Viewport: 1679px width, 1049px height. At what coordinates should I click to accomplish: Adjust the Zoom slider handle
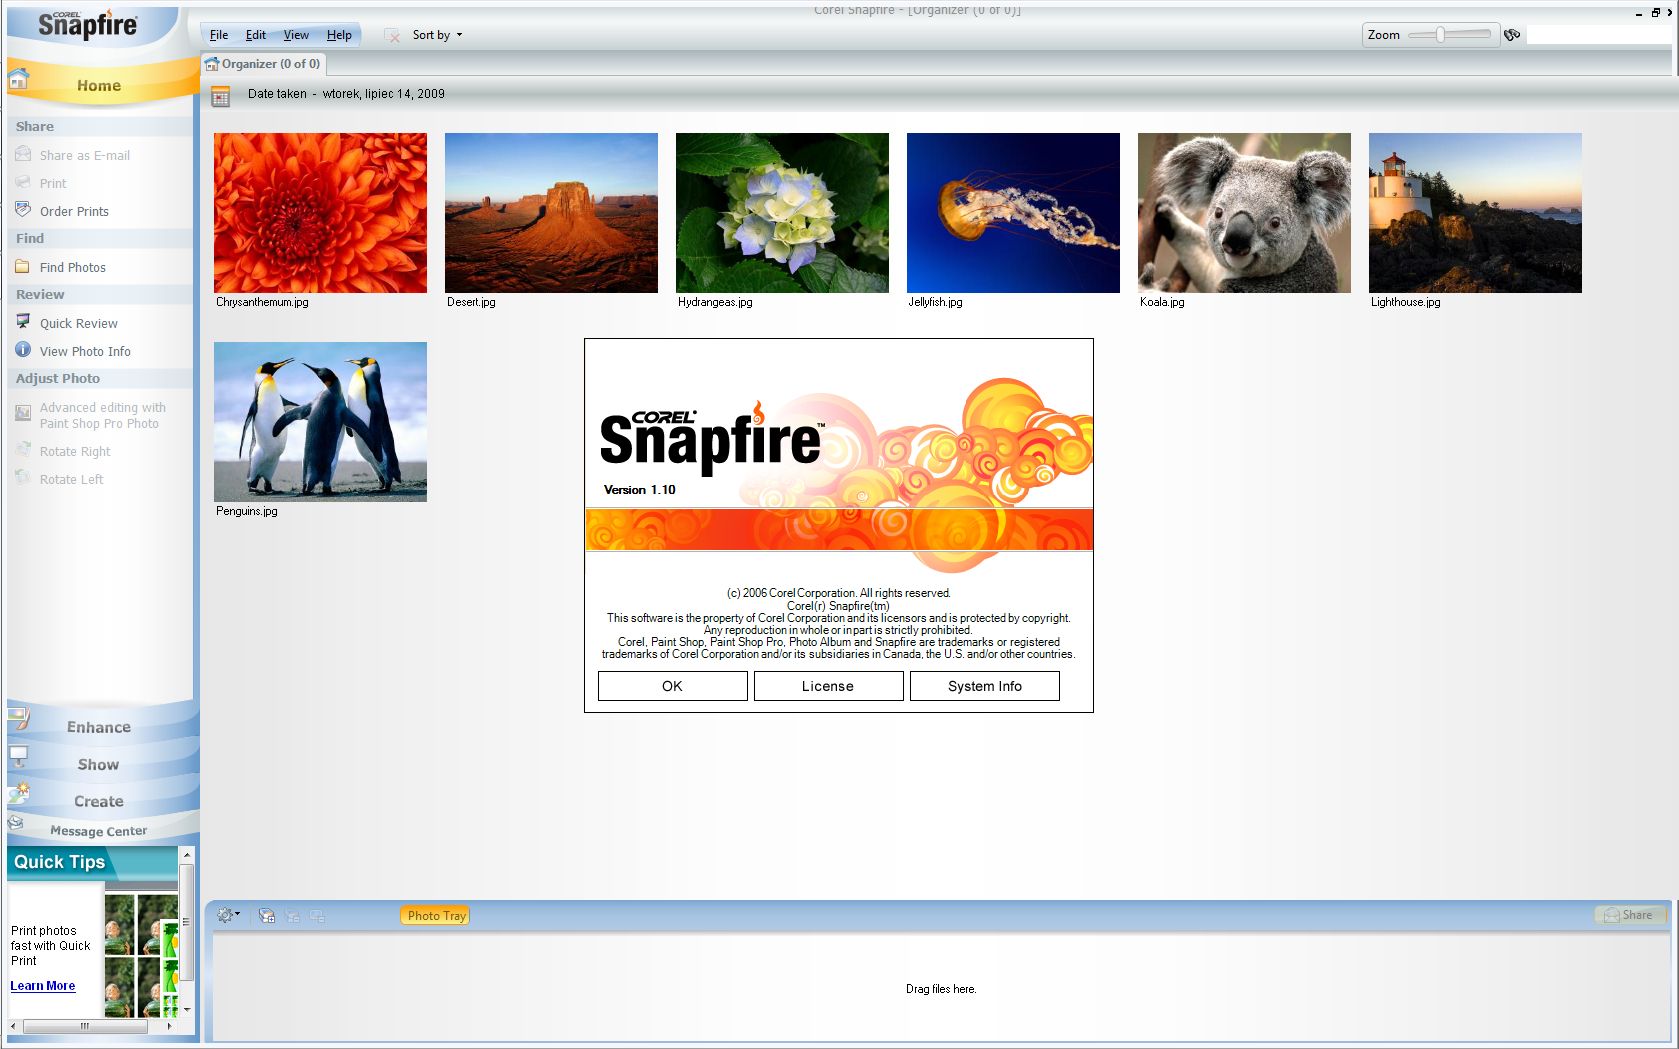click(1440, 35)
